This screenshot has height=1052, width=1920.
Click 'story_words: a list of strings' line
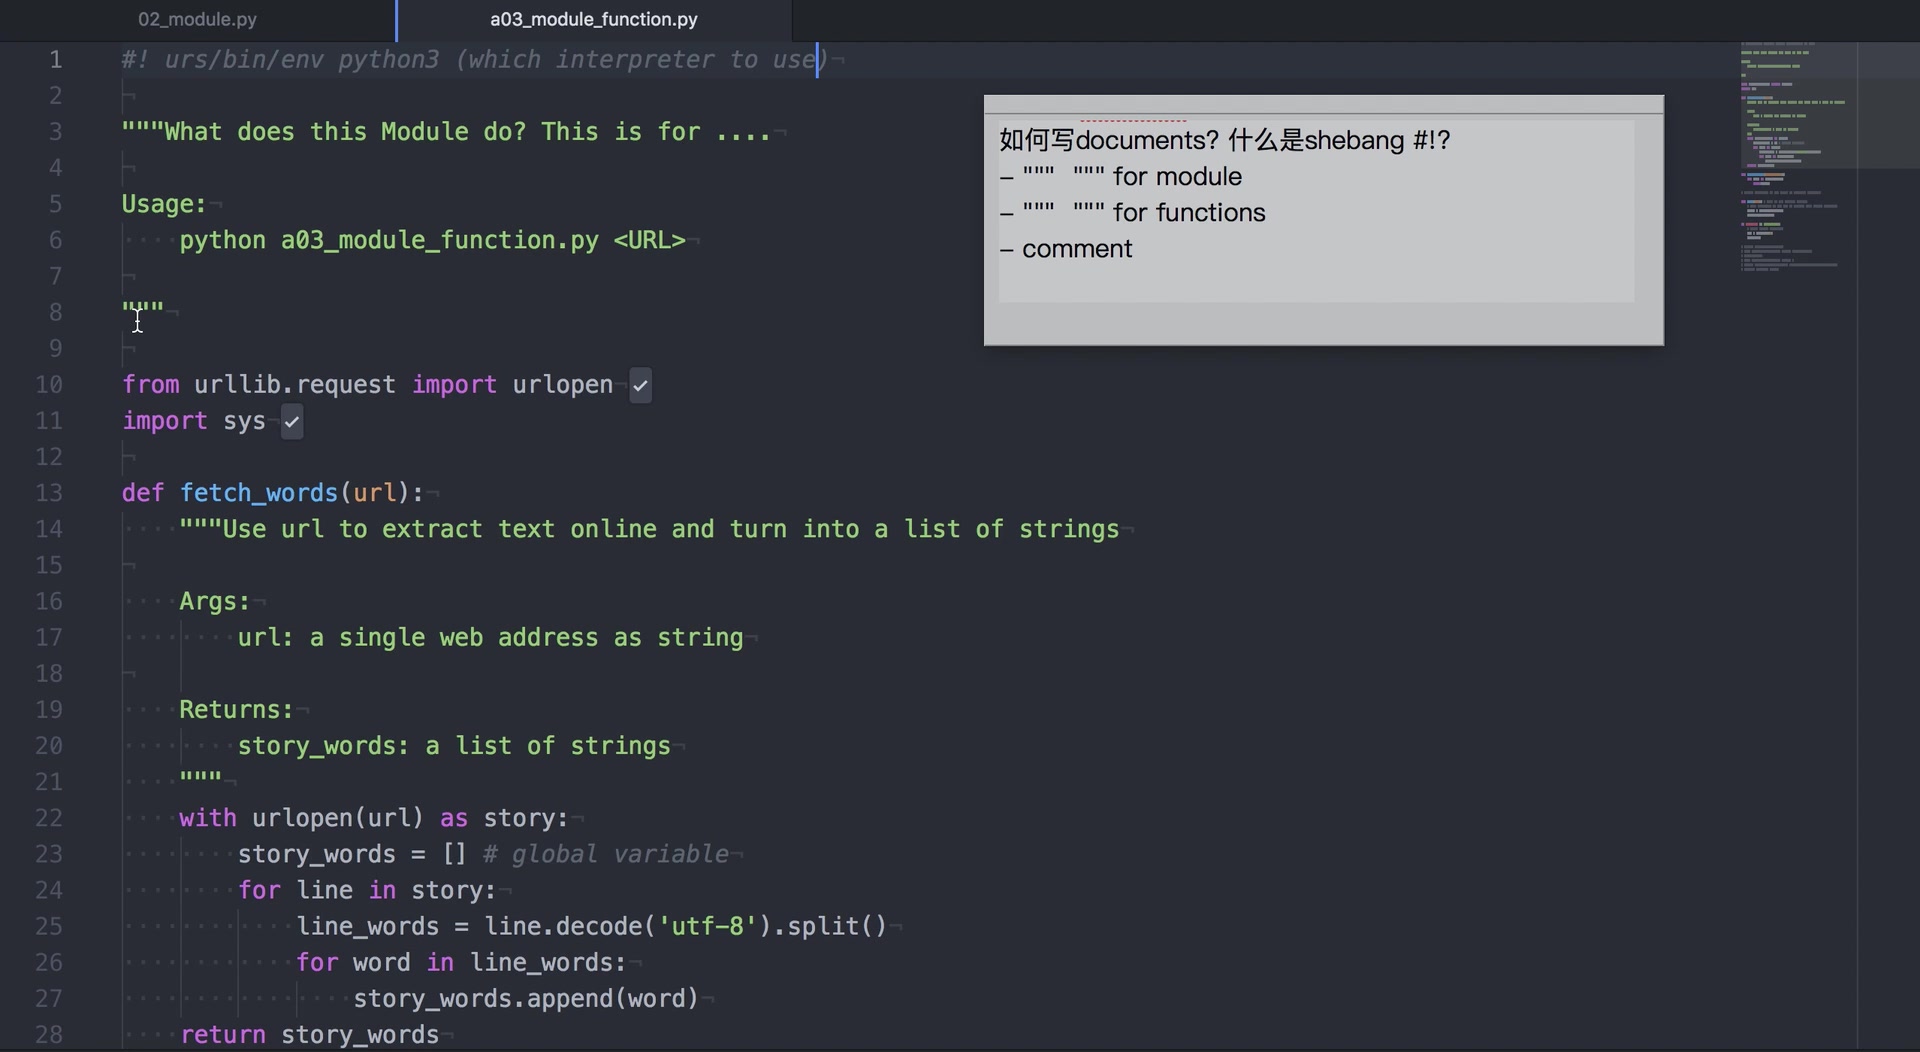[454, 746]
